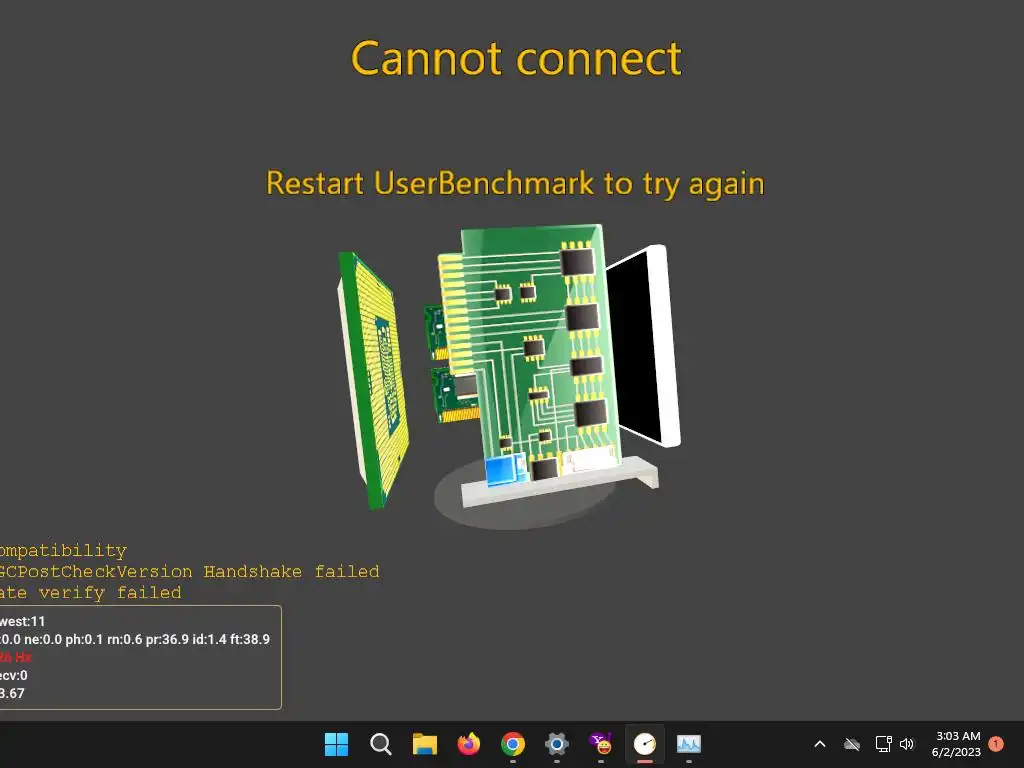Click the OneDrive cloud tray icon

pos(852,744)
